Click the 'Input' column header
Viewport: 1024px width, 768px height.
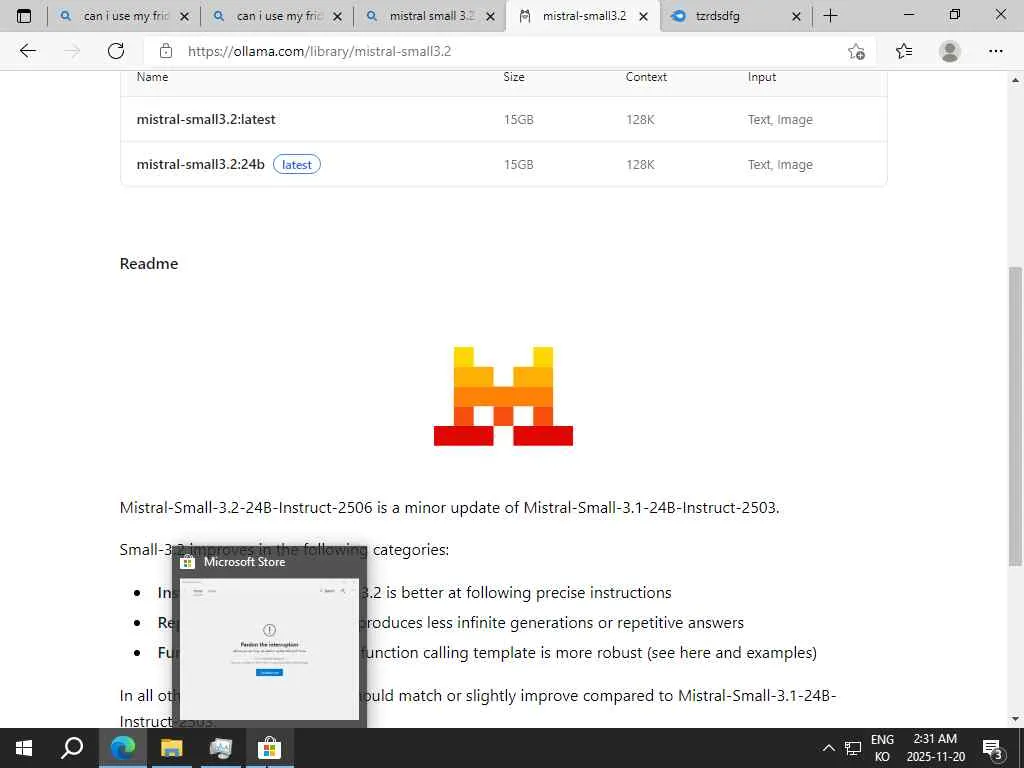(x=761, y=77)
